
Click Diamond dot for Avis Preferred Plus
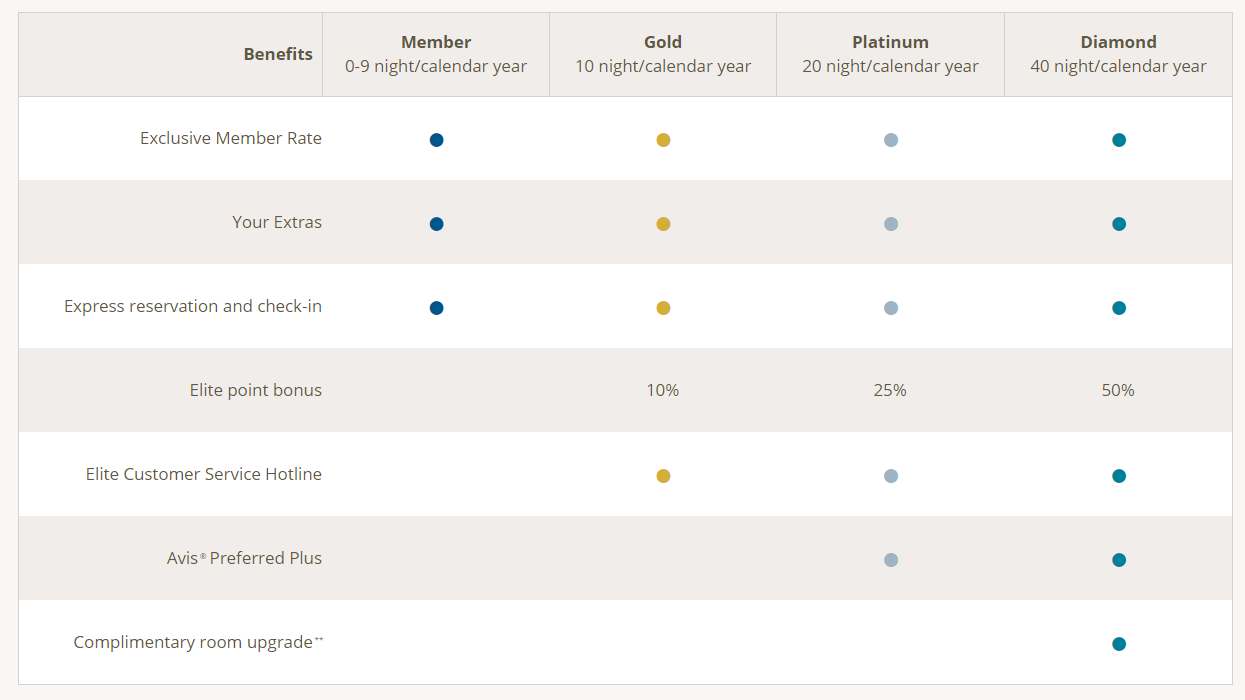coord(1119,560)
